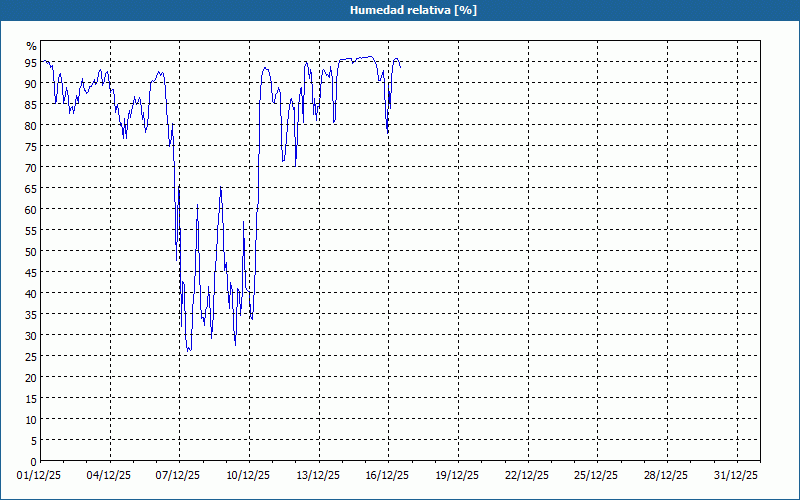Click the 60 y-axis tick label
This screenshot has width=800, height=500.
click(31, 209)
